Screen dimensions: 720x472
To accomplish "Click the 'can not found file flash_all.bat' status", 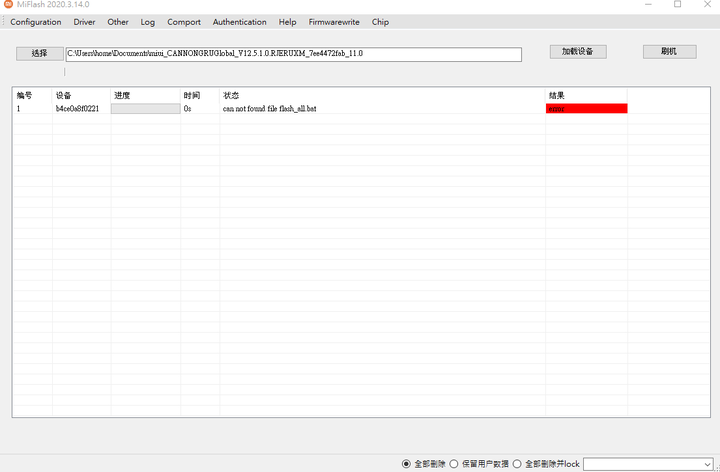I will pyautogui.click(x=270, y=109).
